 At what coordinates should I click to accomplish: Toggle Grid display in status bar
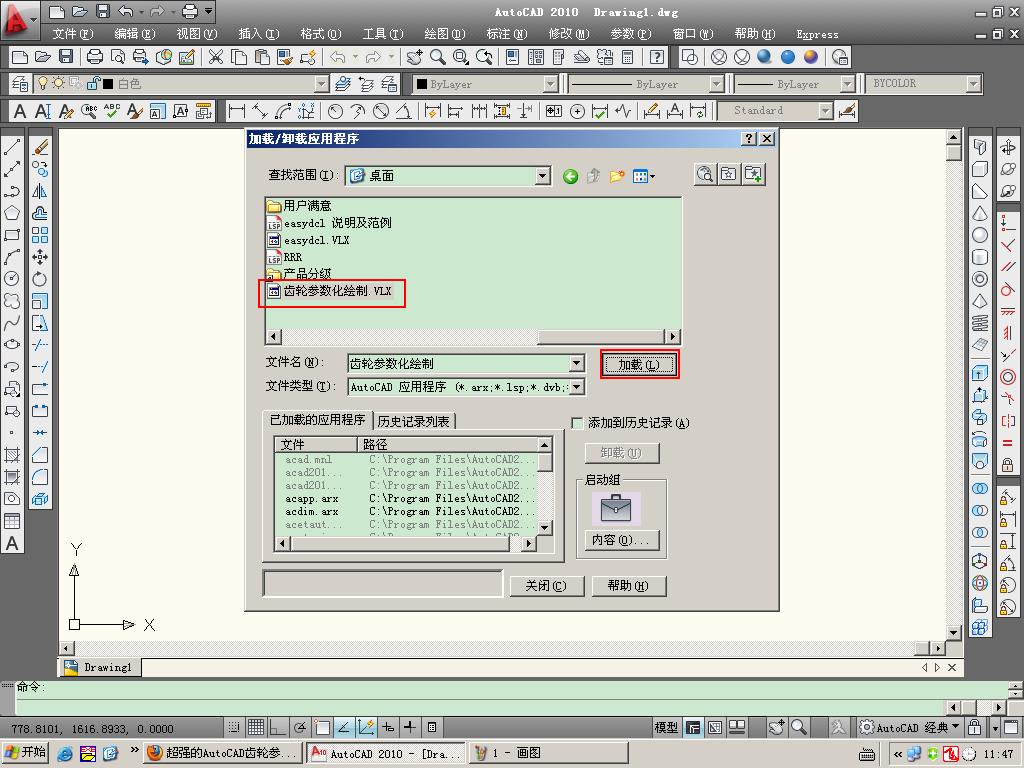256,727
